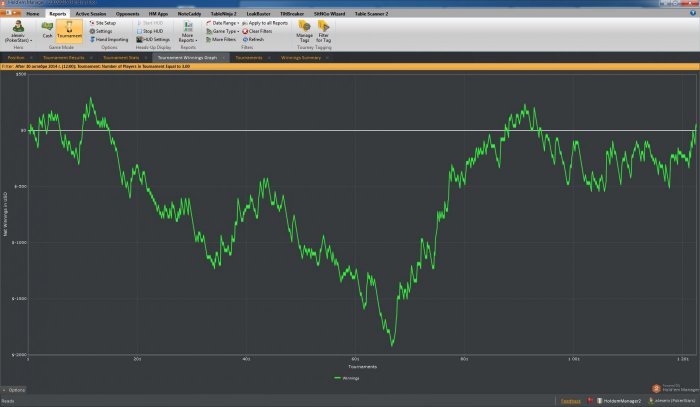Switch to the Active Session ribbon tab
Screen dimensions: 700x407
(90, 14)
